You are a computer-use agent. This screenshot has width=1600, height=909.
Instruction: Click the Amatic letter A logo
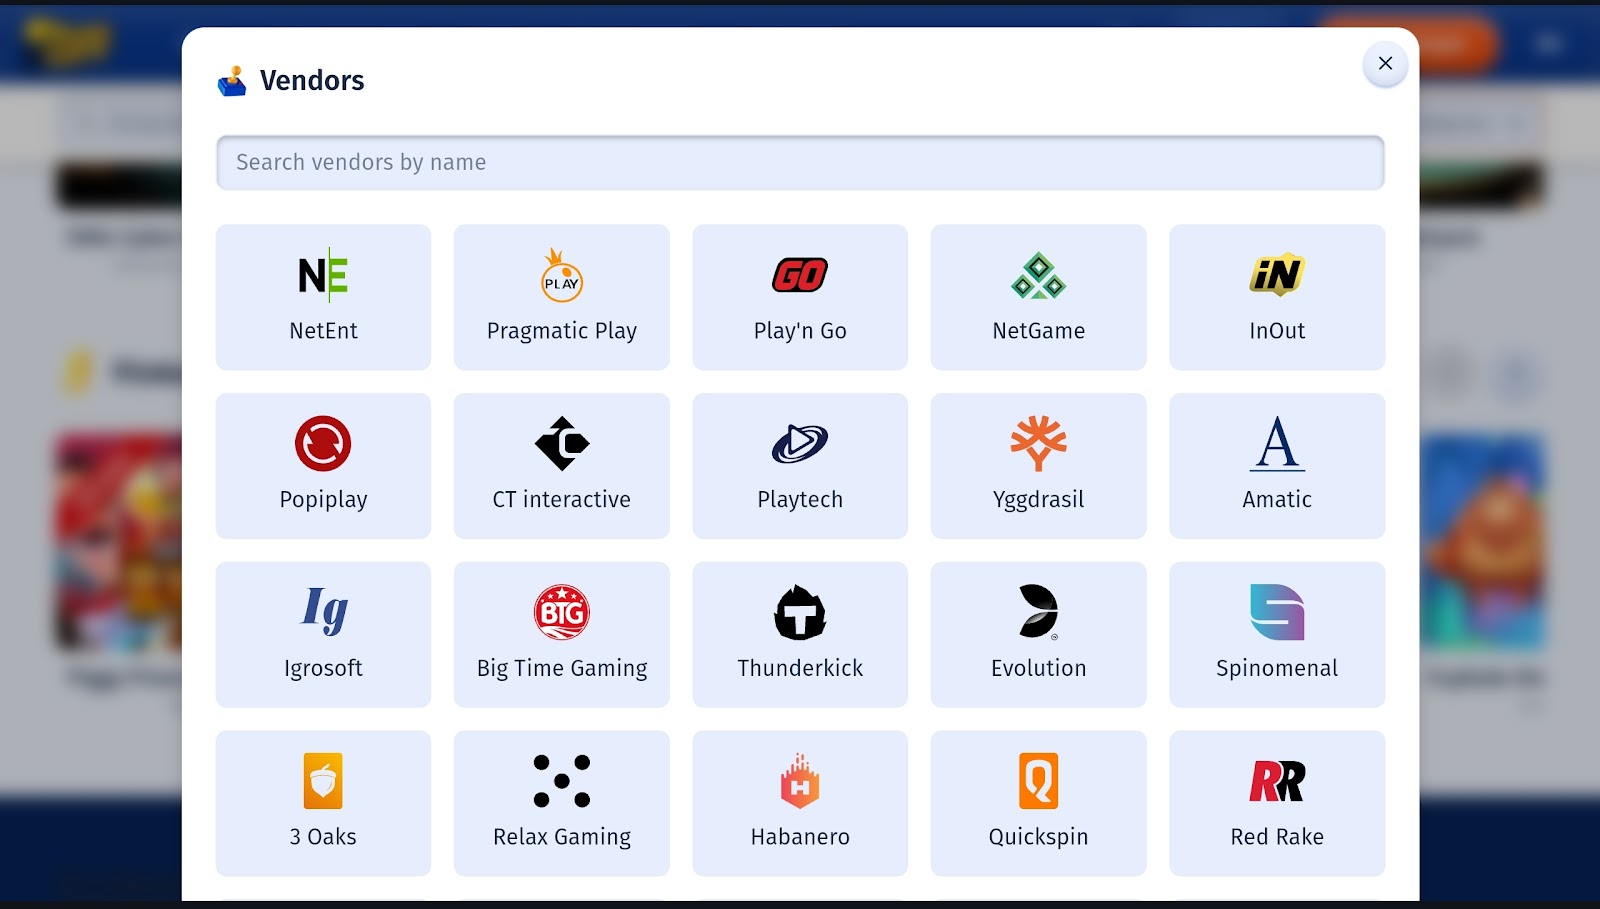click(1277, 443)
